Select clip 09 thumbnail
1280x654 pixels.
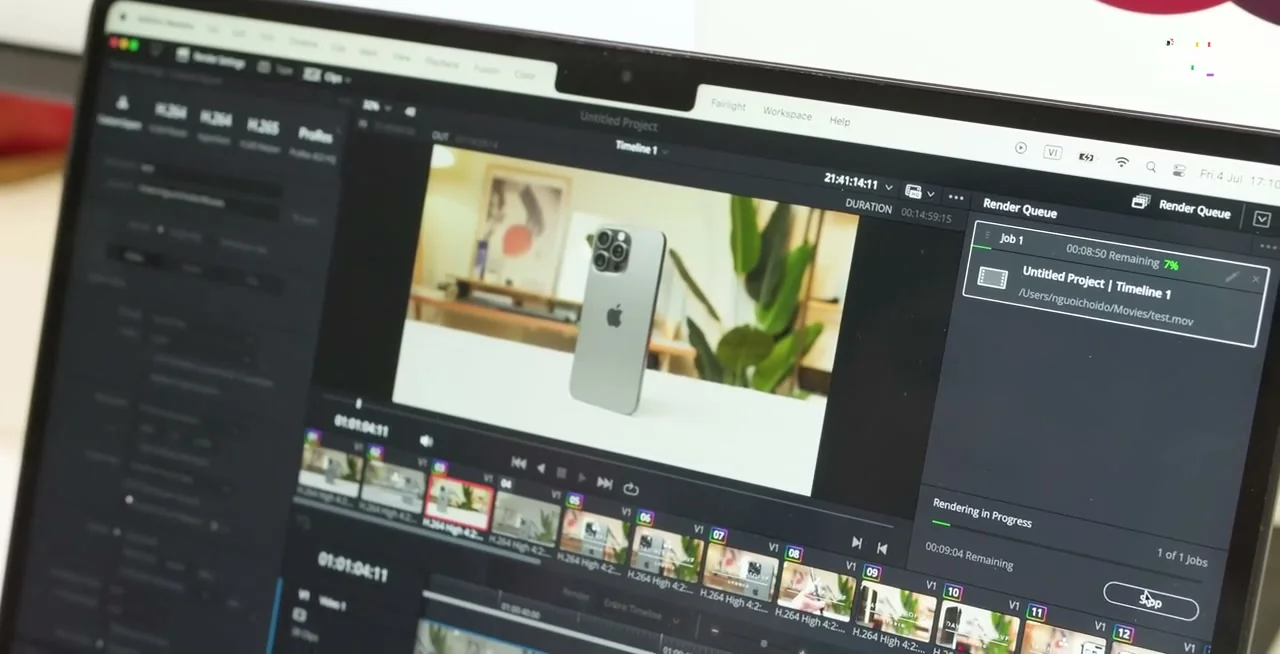[896, 612]
